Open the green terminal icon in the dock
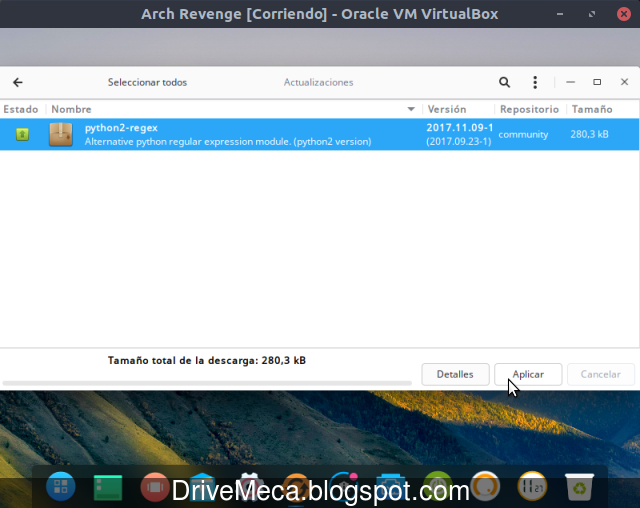This screenshot has width=640, height=508. point(108,487)
